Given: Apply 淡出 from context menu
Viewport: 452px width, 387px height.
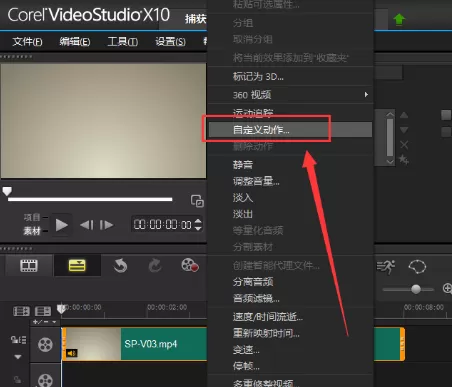Looking at the screenshot, I should pos(290,214).
